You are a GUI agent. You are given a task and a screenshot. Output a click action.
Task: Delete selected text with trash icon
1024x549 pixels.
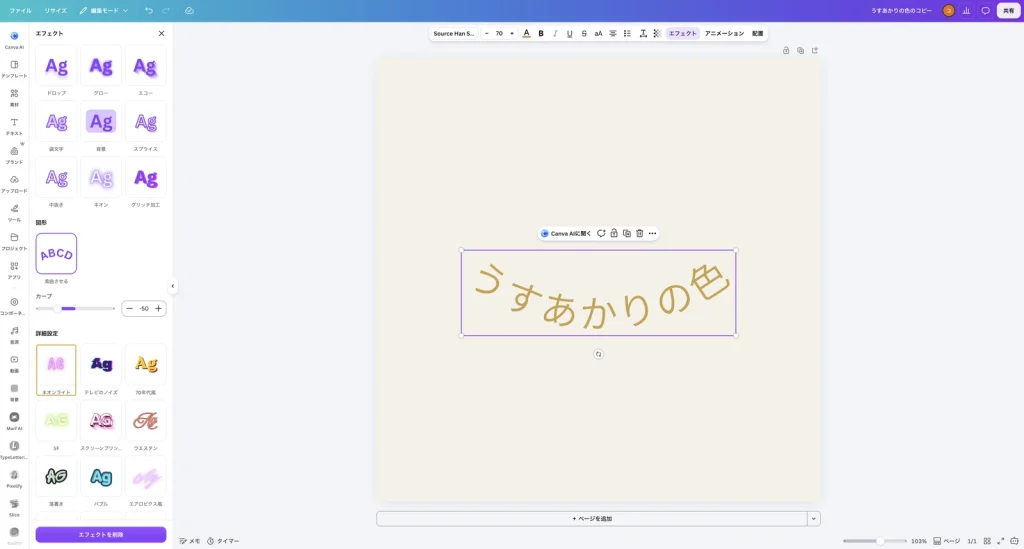coord(639,234)
